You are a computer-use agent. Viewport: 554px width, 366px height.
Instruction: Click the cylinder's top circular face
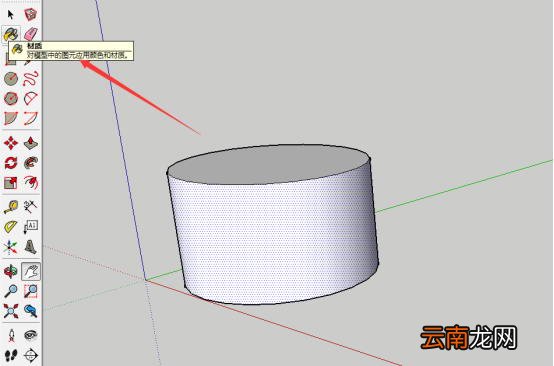[269, 164]
